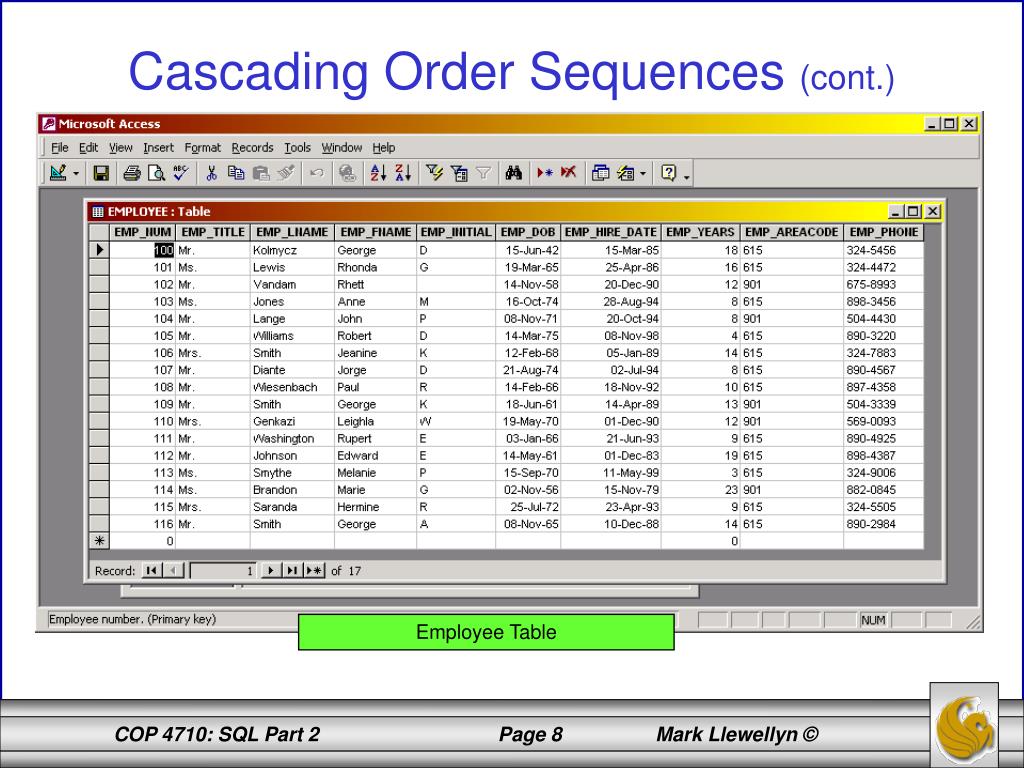The image size is (1024, 768).
Task: Click the last name cell 'Washington'
Action: click(292, 439)
